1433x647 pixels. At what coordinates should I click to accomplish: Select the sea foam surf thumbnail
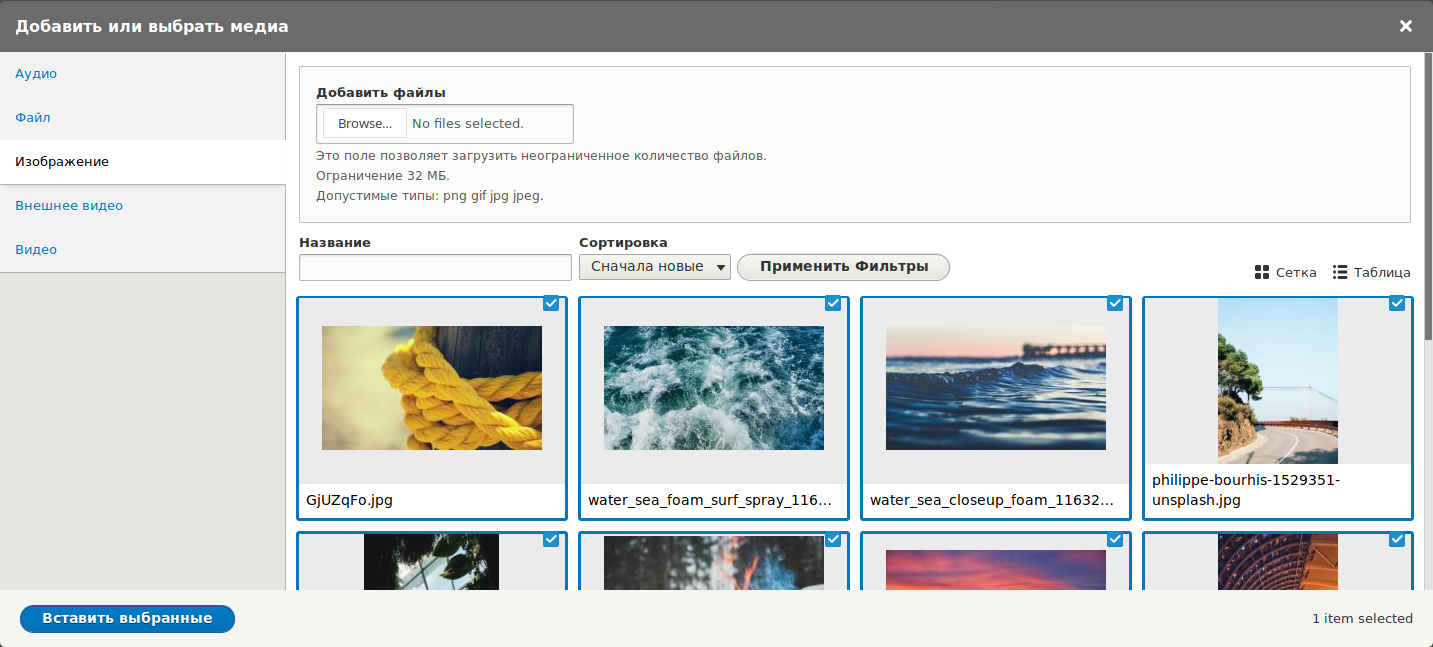pos(714,388)
